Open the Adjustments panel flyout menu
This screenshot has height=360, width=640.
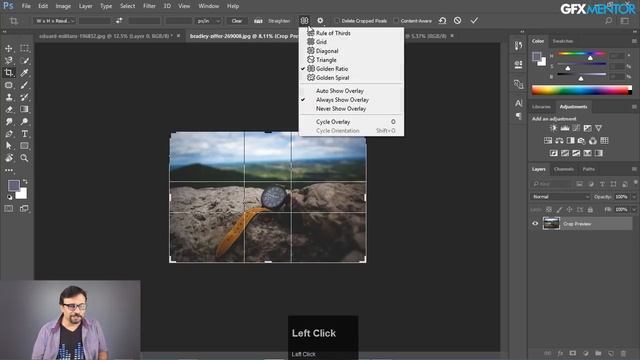point(634,107)
